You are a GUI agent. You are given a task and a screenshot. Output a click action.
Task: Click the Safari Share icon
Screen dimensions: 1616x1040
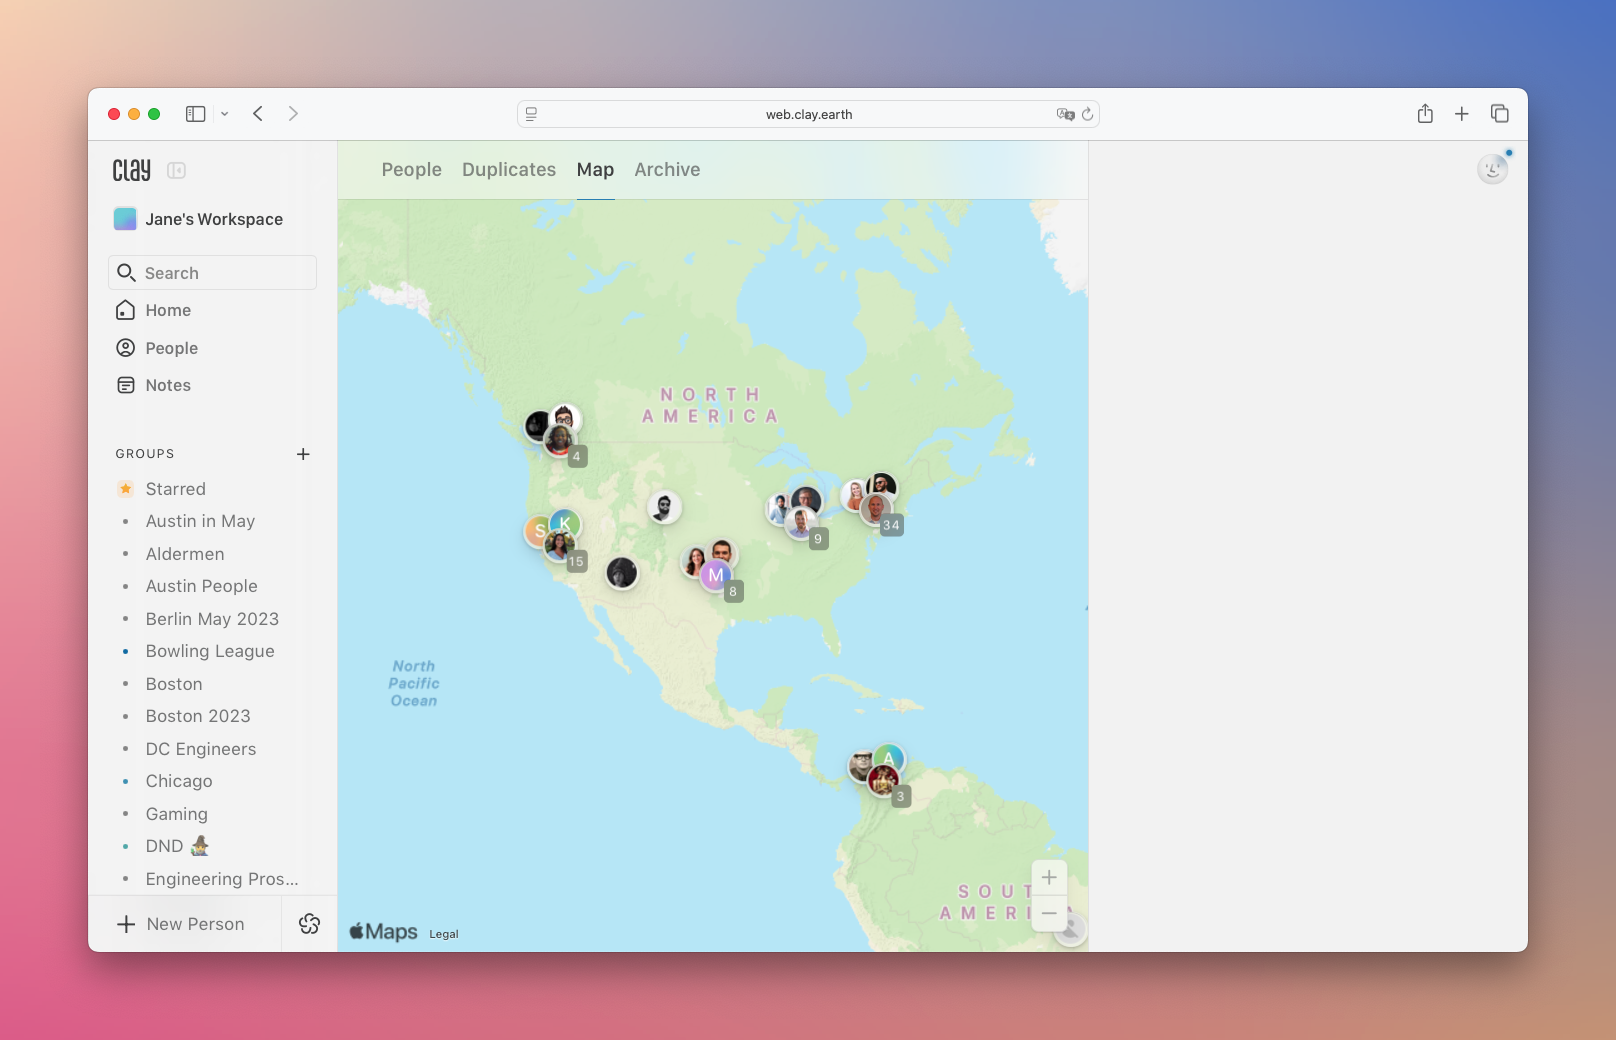(x=1425, y=114)
